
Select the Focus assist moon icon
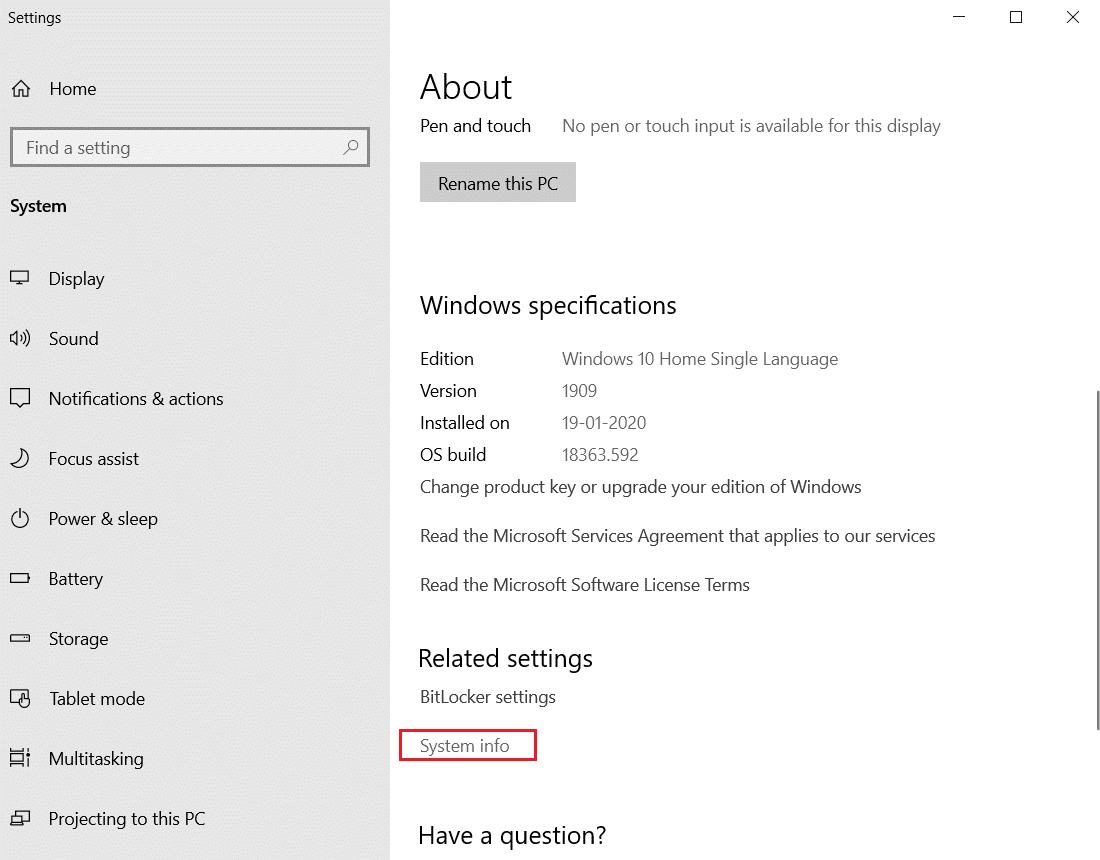pyautogui.click(x=21, y=458)
